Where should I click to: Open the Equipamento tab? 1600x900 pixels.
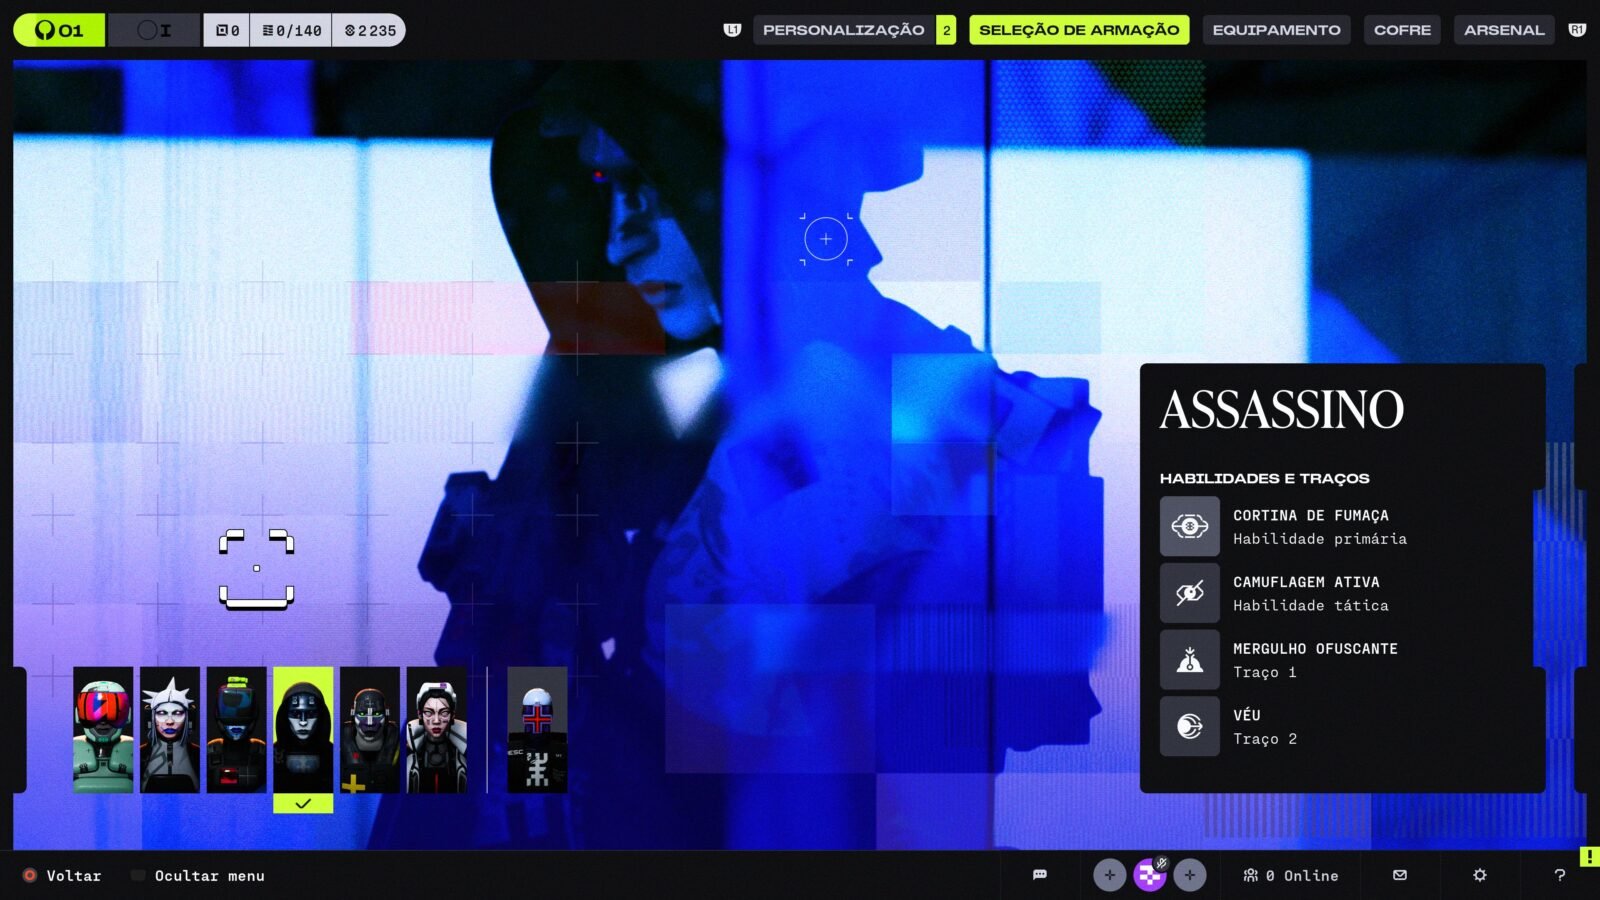click(x=1276, y=30)
